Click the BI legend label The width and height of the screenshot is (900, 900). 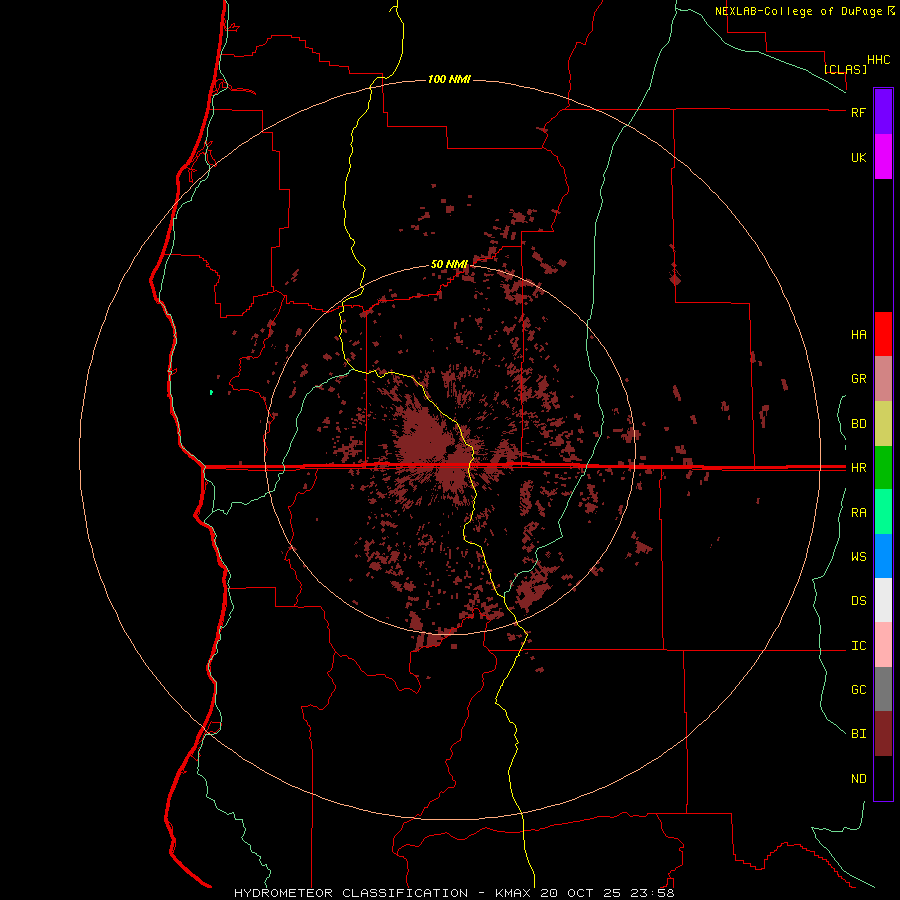[858, 734]
